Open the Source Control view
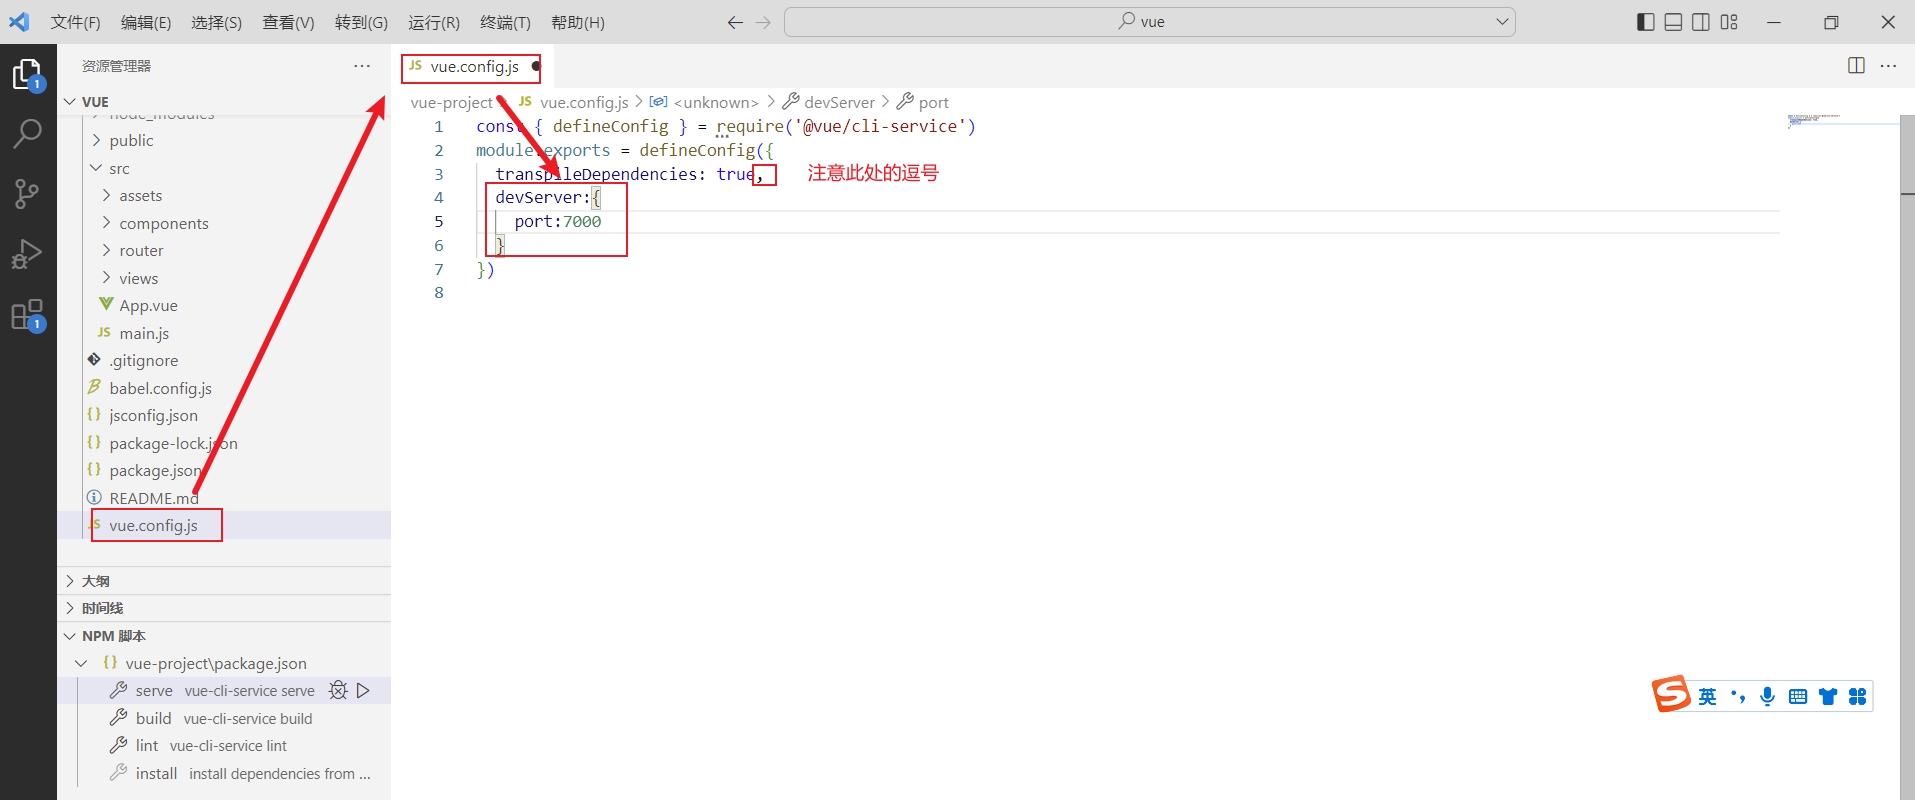Viewport: 1915px width, 800px height. 27,193
